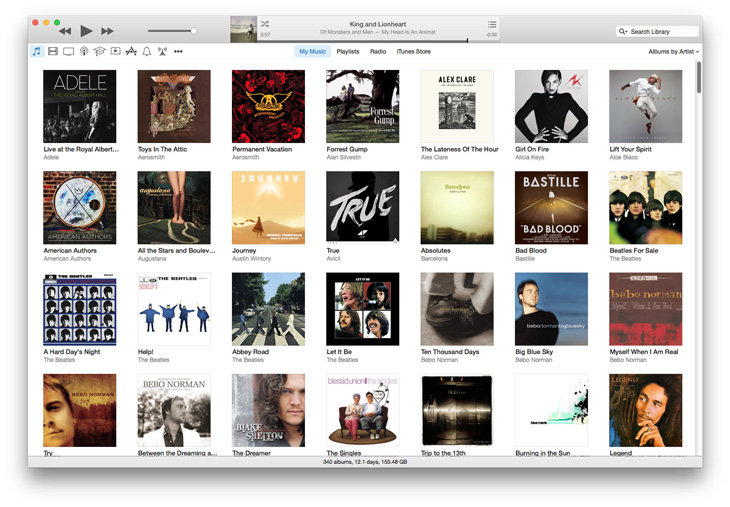Open the Up Next list icon
Screen dimensions: 730x507
(492, 24)
